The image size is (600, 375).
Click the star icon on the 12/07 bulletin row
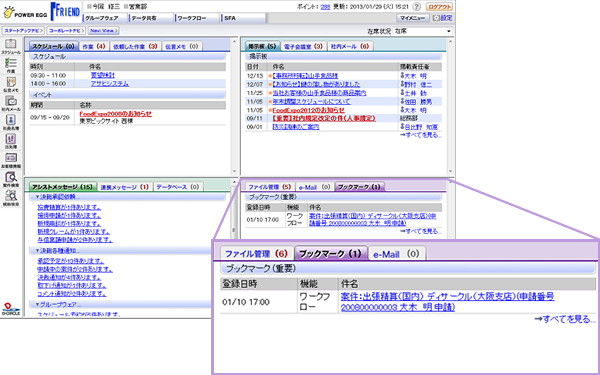pos(270,85)
